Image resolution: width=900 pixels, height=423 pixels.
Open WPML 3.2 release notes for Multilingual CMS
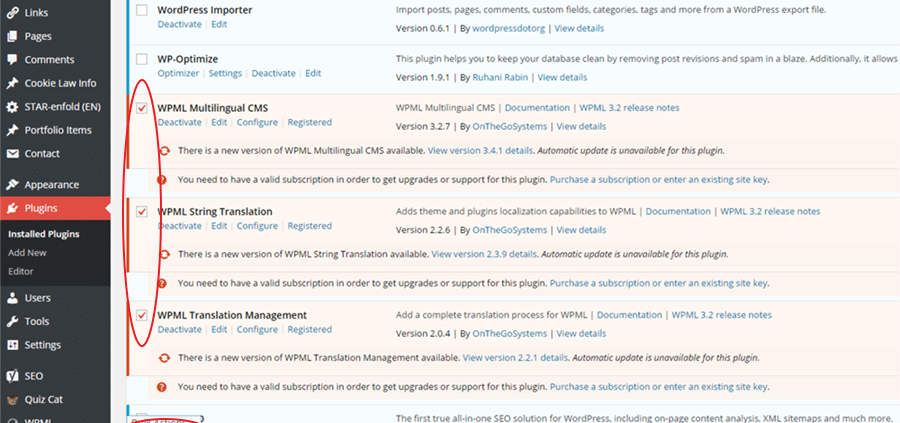point(630,108)
